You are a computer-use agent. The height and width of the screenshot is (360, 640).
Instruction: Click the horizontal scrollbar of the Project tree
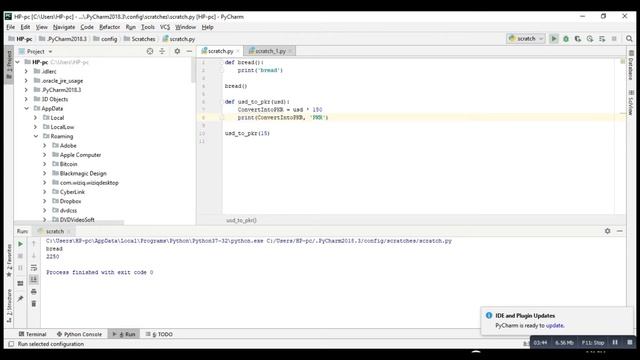click(69, 223)
